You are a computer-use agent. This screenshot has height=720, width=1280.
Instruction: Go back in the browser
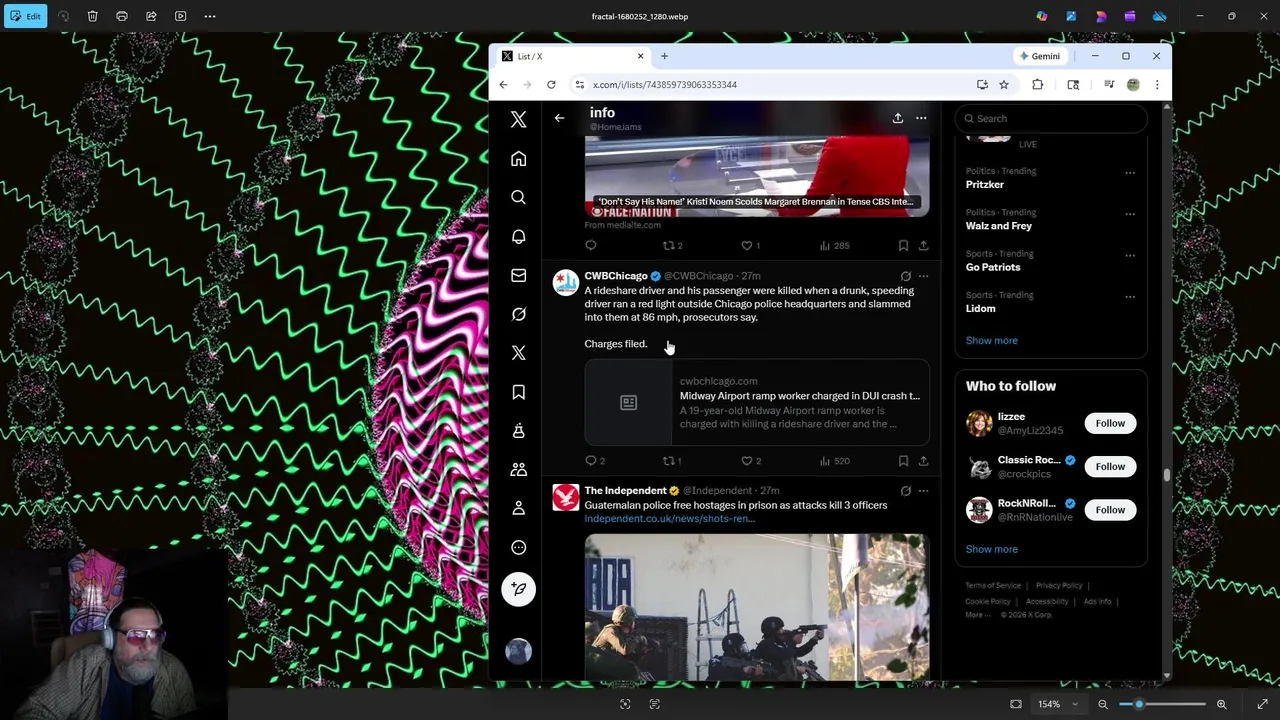[x=503, y=85]
